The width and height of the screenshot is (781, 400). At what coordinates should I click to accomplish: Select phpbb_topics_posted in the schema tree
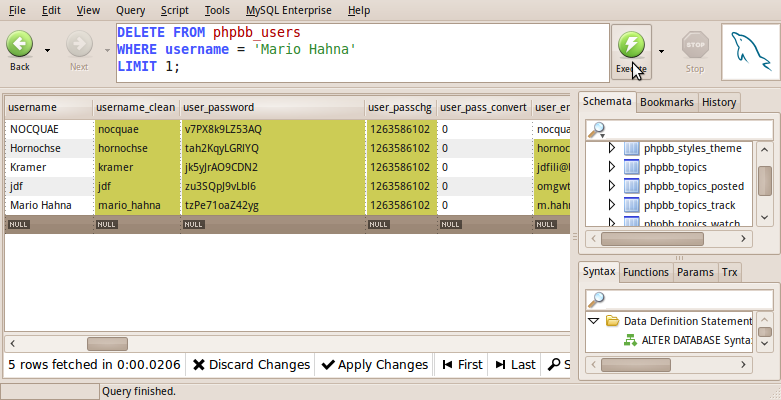pyautogui.click(x=694, y=186)
